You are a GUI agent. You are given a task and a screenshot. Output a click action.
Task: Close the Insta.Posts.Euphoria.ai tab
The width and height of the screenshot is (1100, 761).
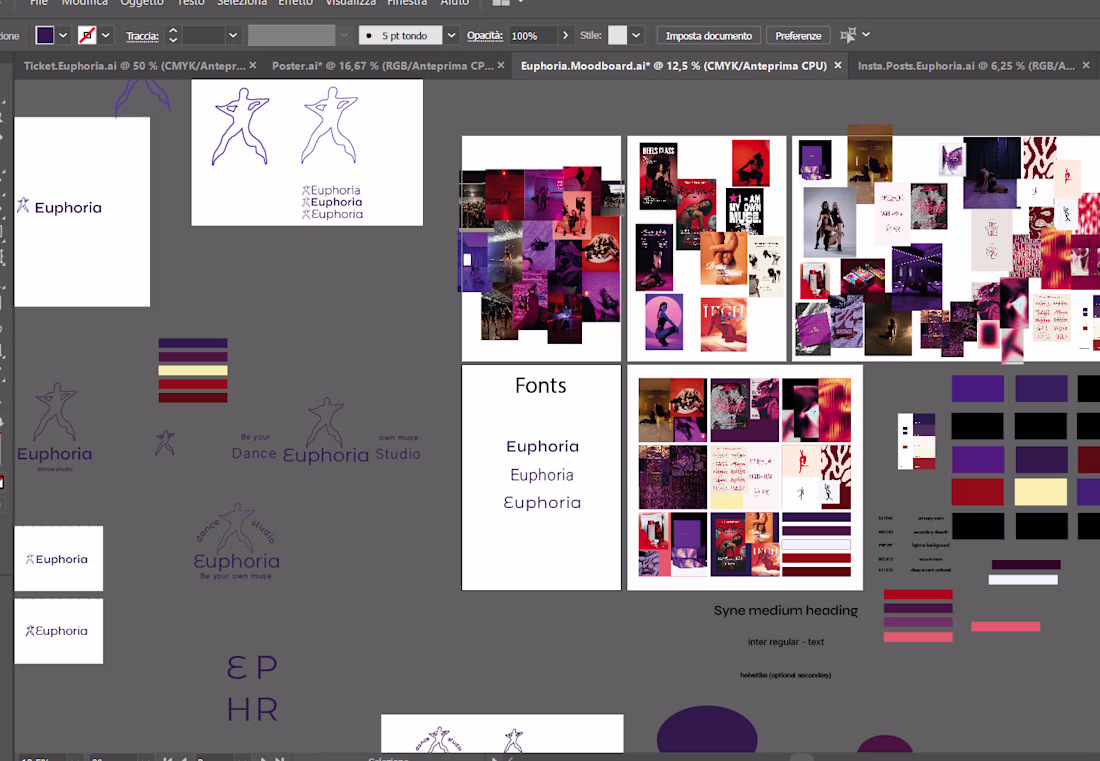click(x=1086, y=65)
